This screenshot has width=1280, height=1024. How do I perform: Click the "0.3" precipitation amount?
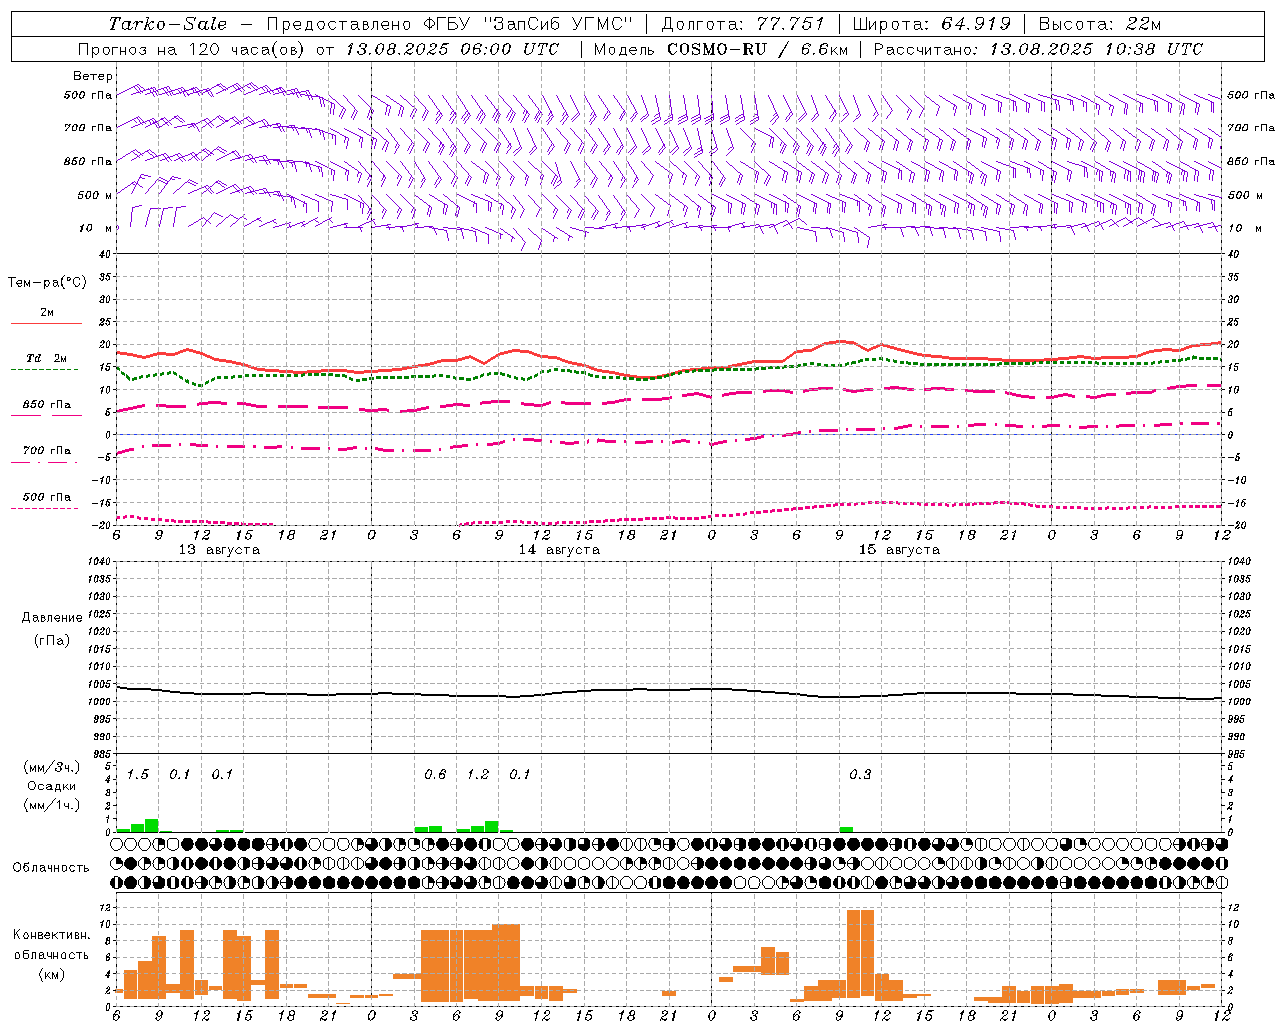point(860,775)
